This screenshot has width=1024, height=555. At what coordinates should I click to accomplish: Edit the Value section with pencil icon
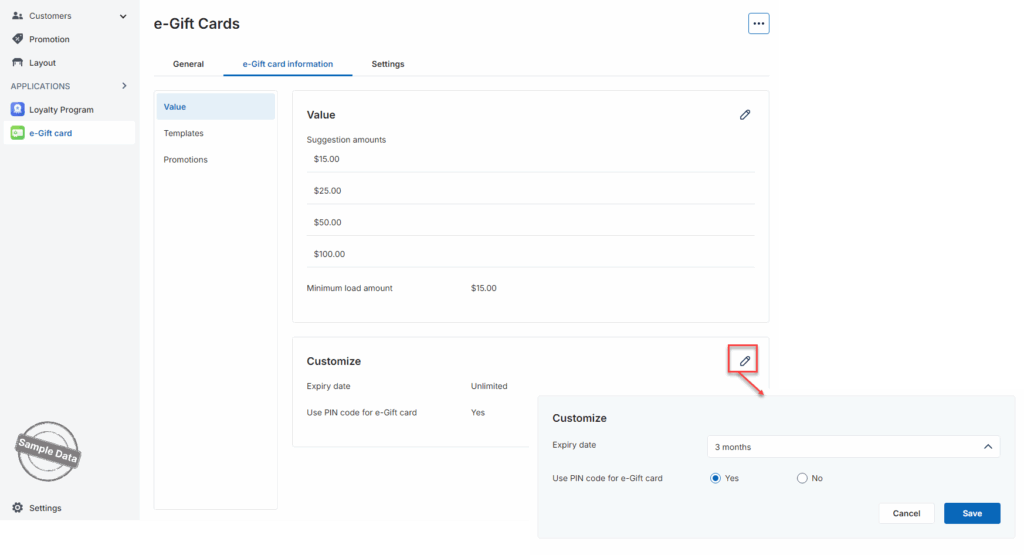745,115
